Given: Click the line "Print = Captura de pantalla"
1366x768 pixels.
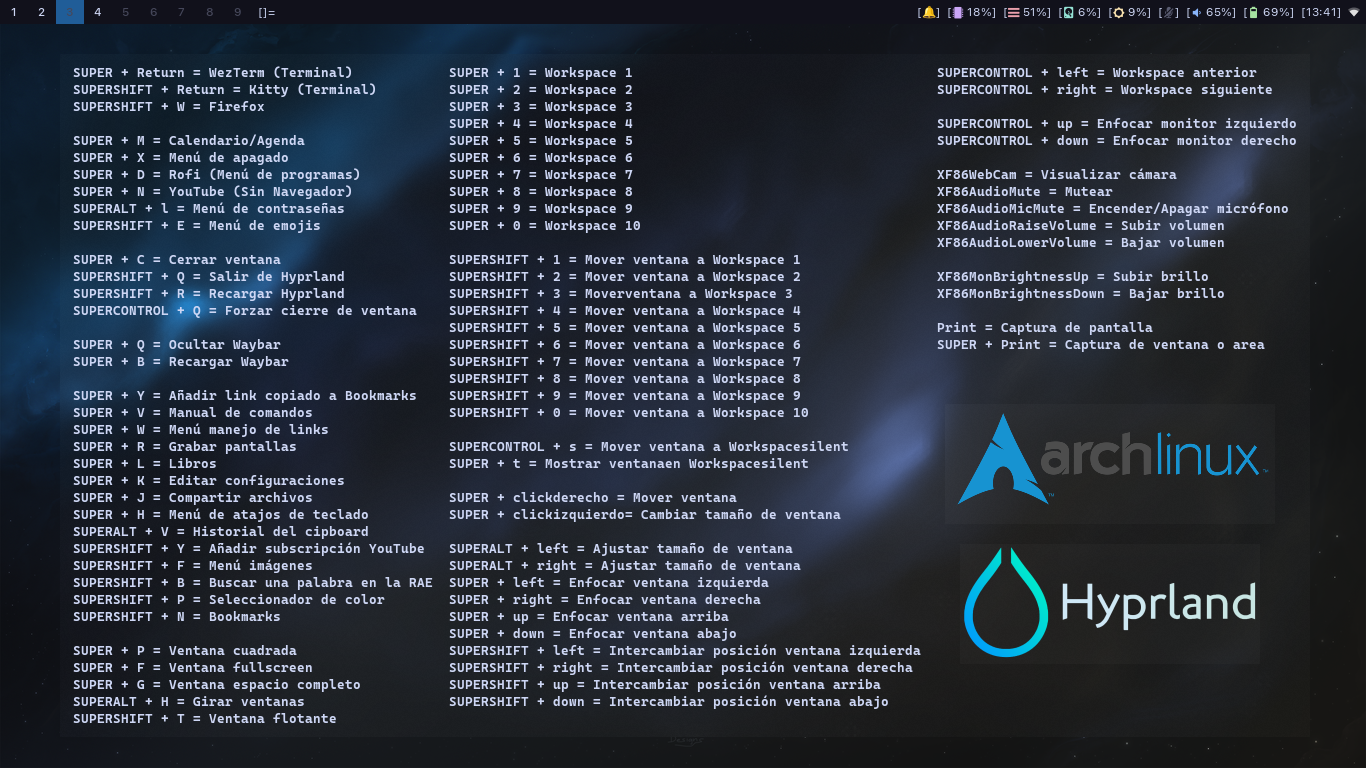Looking at the screenshot, I should pyautogui.click(x=1045, y=328).
